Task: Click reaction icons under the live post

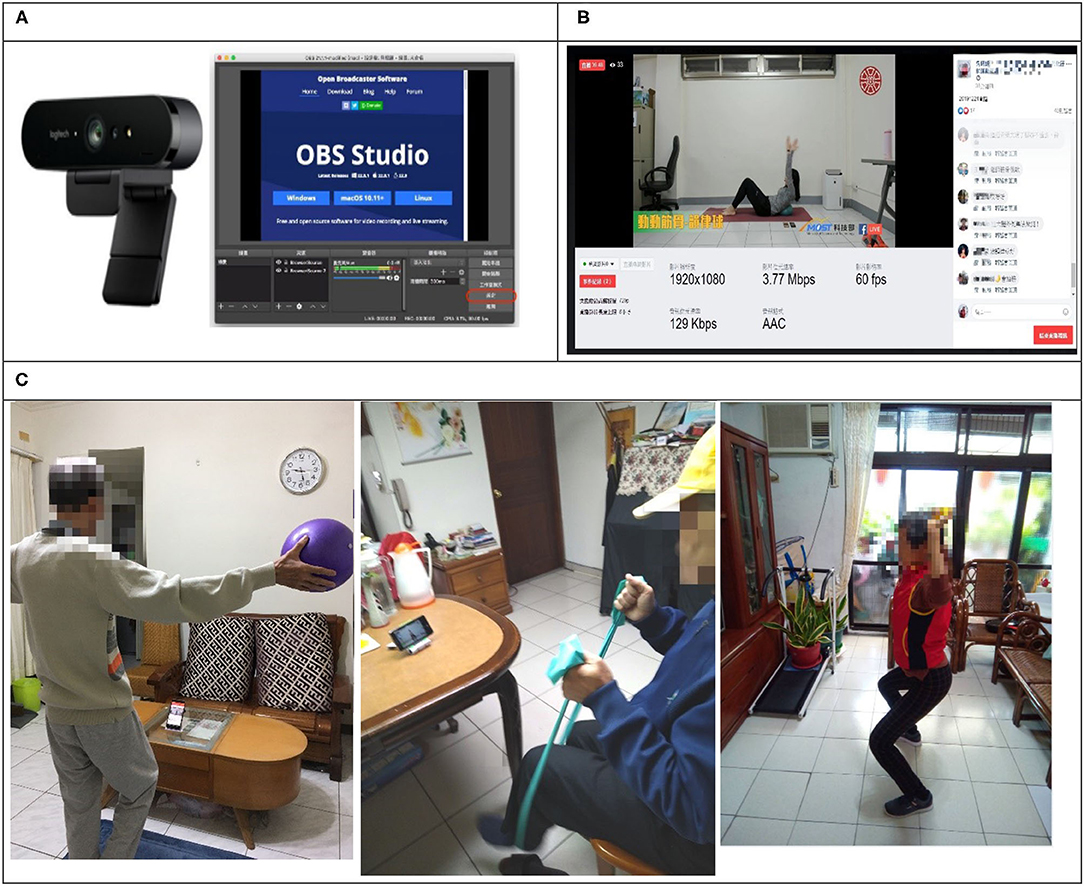Action: [x=963, y=111]
